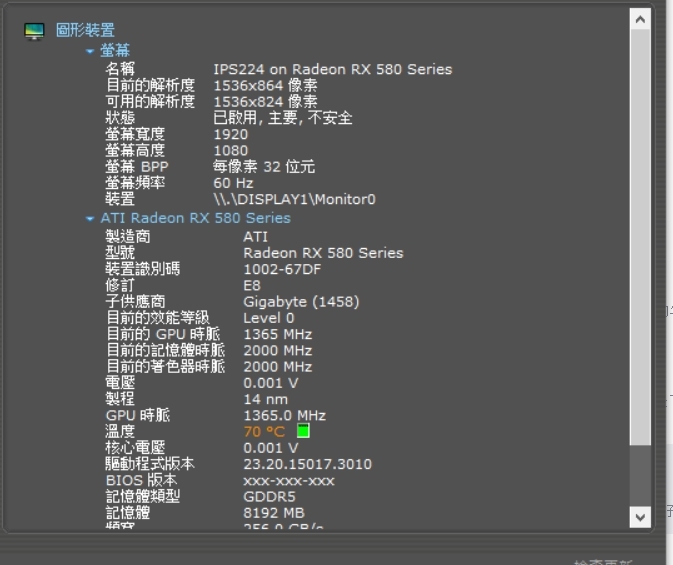Select the 核心電壓 value 0.001 V
This screenshot has height=565, width=673.
tap(271, 448)
